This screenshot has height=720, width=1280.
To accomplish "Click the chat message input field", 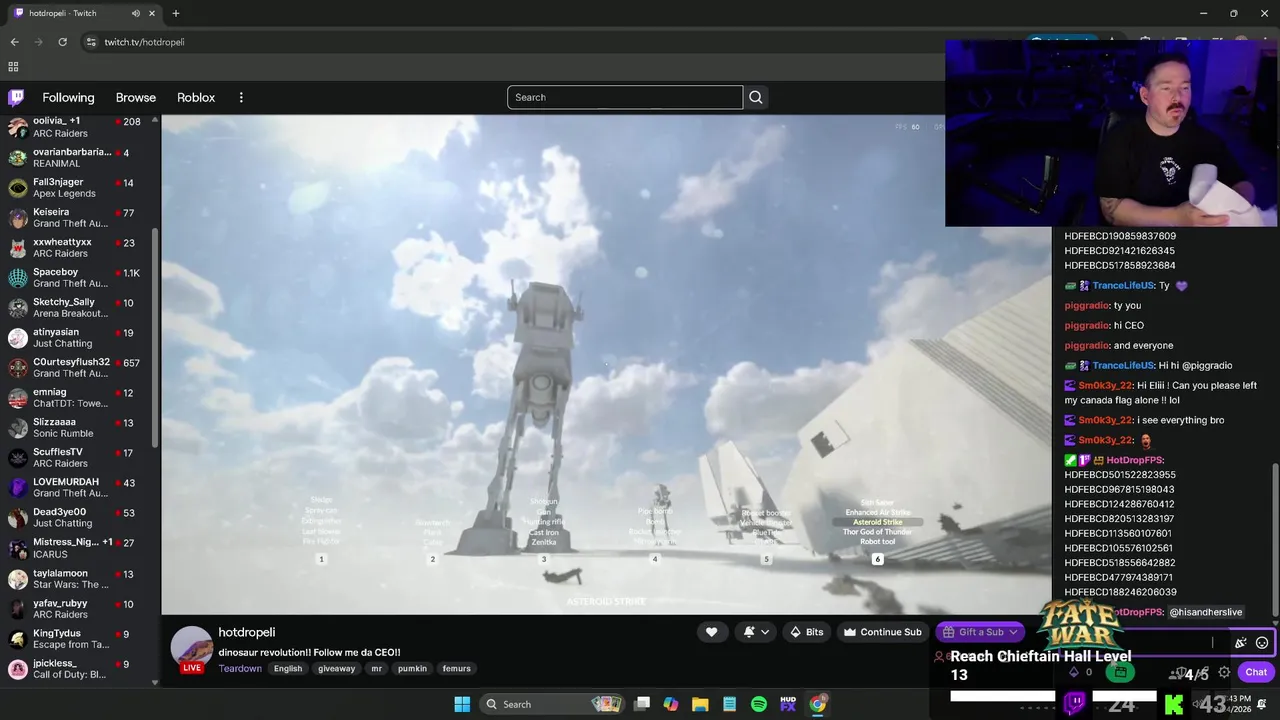I will click(1166, 643).
